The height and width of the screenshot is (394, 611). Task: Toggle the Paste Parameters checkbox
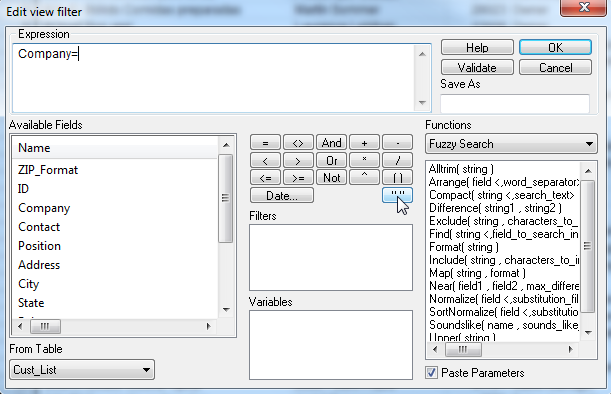[x=431, y=373]
